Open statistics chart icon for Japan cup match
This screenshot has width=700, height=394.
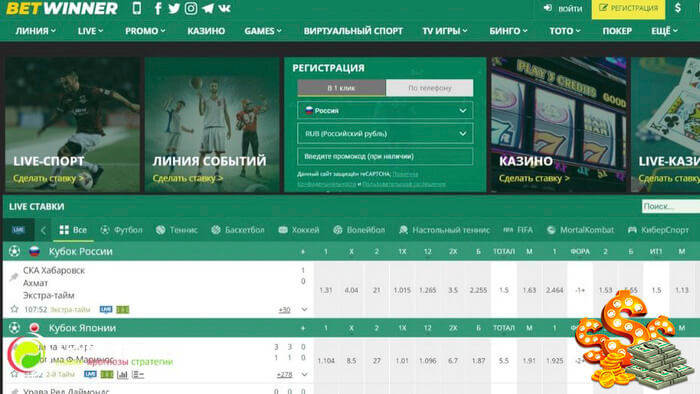click(x=122, y=374)
